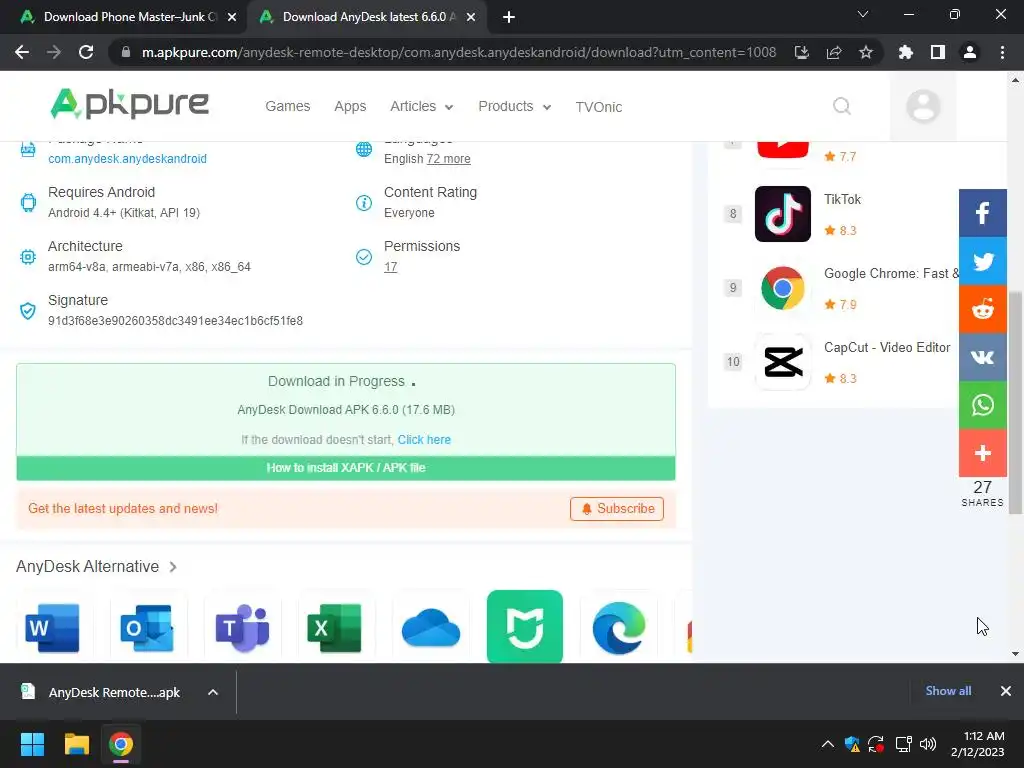Open Microsoft Edge alternative app
This screenshot has height=768, width=1024.
(x=618, y=628)
